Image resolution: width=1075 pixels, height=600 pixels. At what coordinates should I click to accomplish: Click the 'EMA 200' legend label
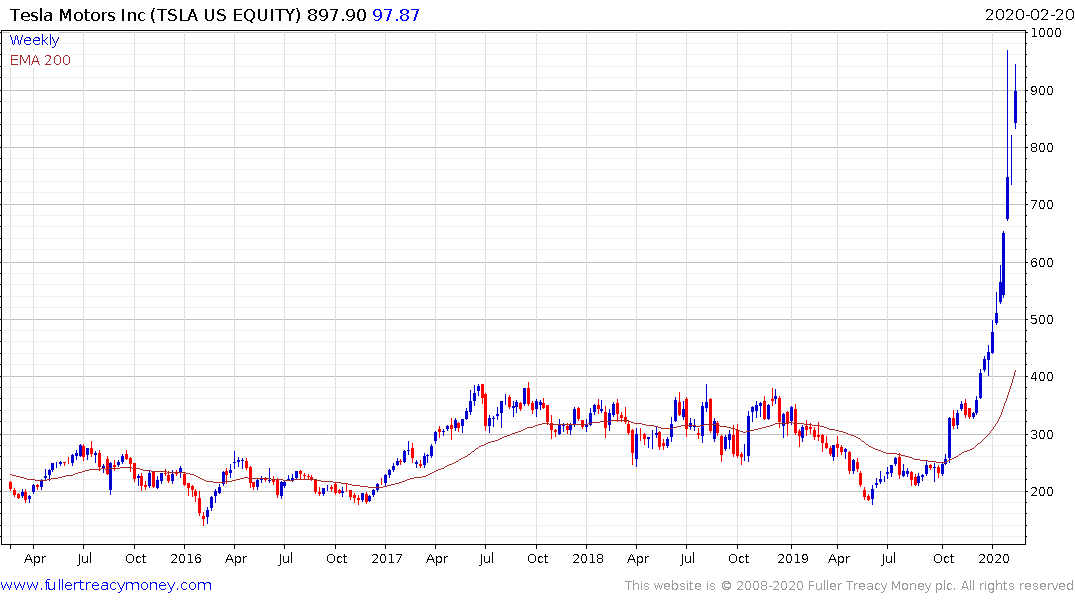pyautogui.click(x=40, y=60)
